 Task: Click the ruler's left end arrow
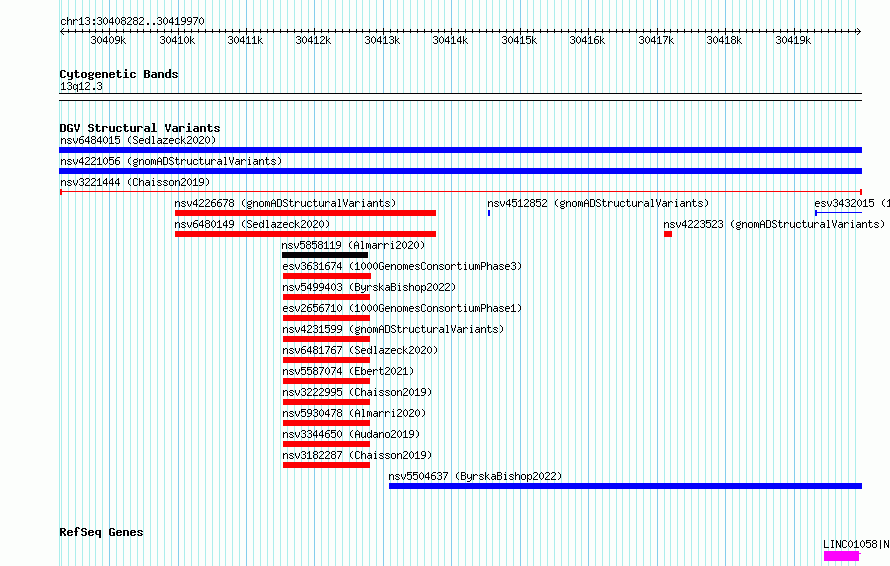click(62, 31)
